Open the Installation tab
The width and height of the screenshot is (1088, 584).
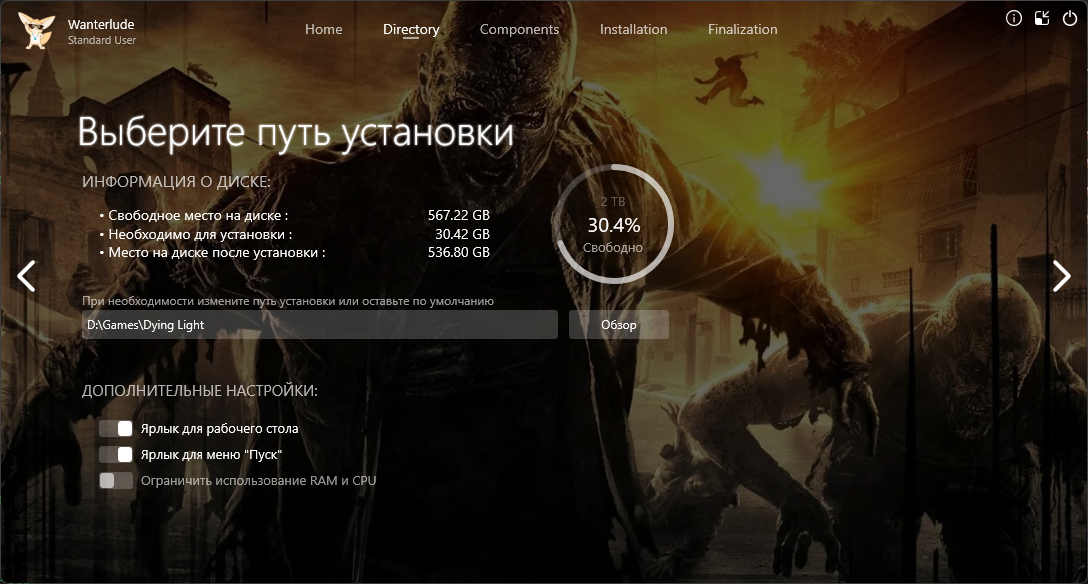point(634,29)
